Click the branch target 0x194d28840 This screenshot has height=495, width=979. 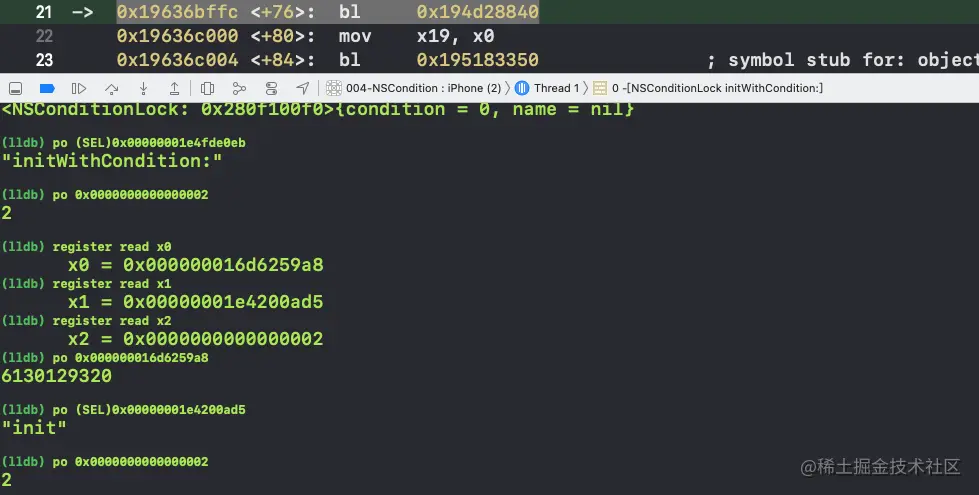pyautogui.click(x=478, y=12)
